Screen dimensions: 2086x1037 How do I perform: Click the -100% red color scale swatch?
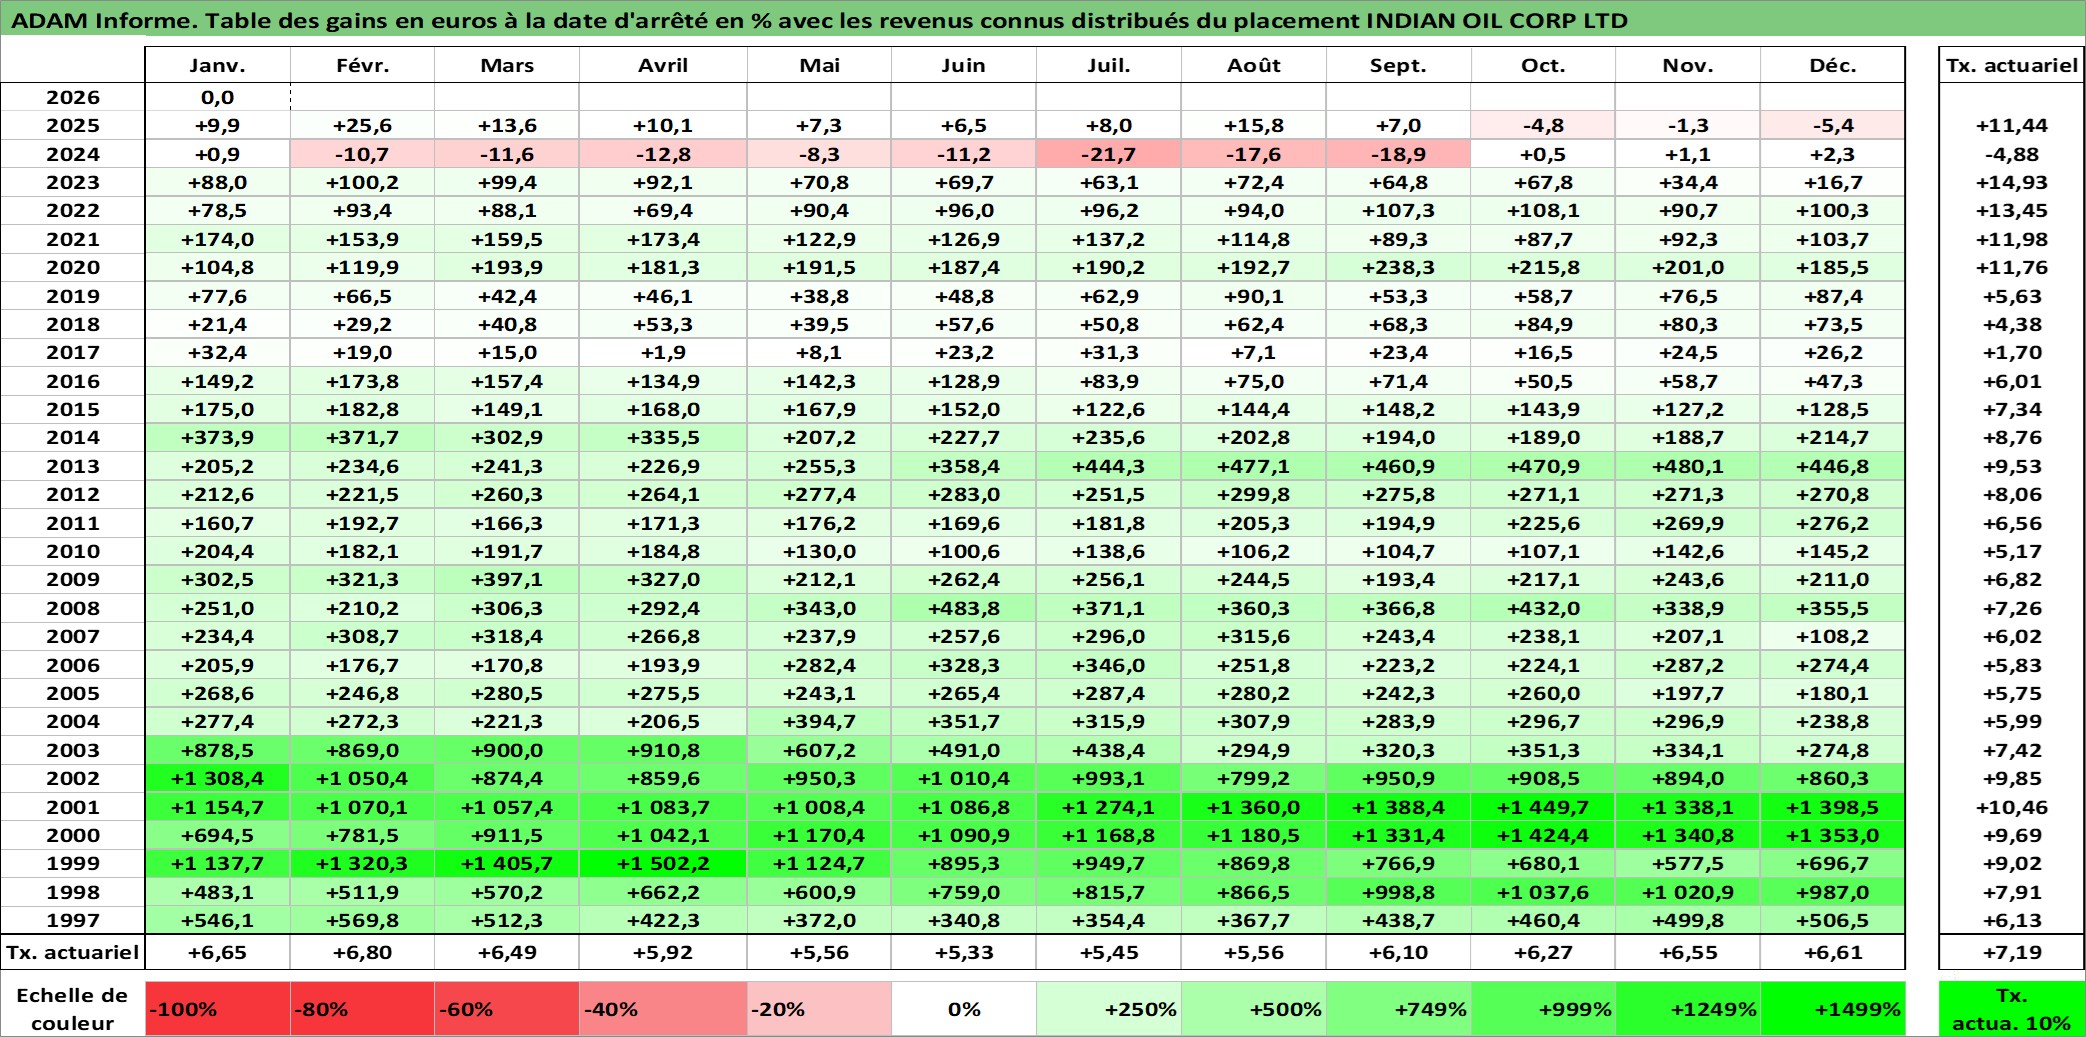click(218, 1008)
